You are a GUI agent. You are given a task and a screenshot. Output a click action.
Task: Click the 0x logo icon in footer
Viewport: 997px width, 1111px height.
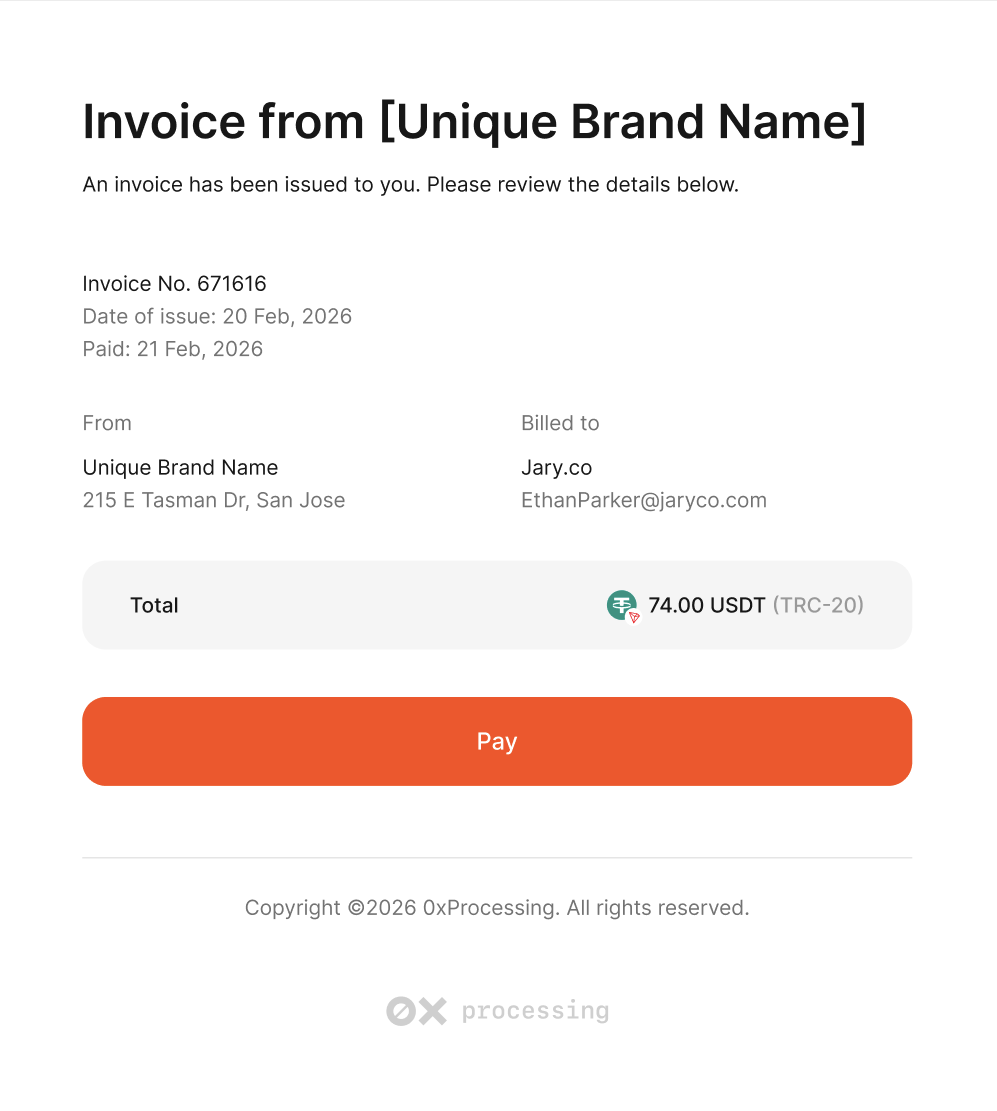pos(416,1011)
